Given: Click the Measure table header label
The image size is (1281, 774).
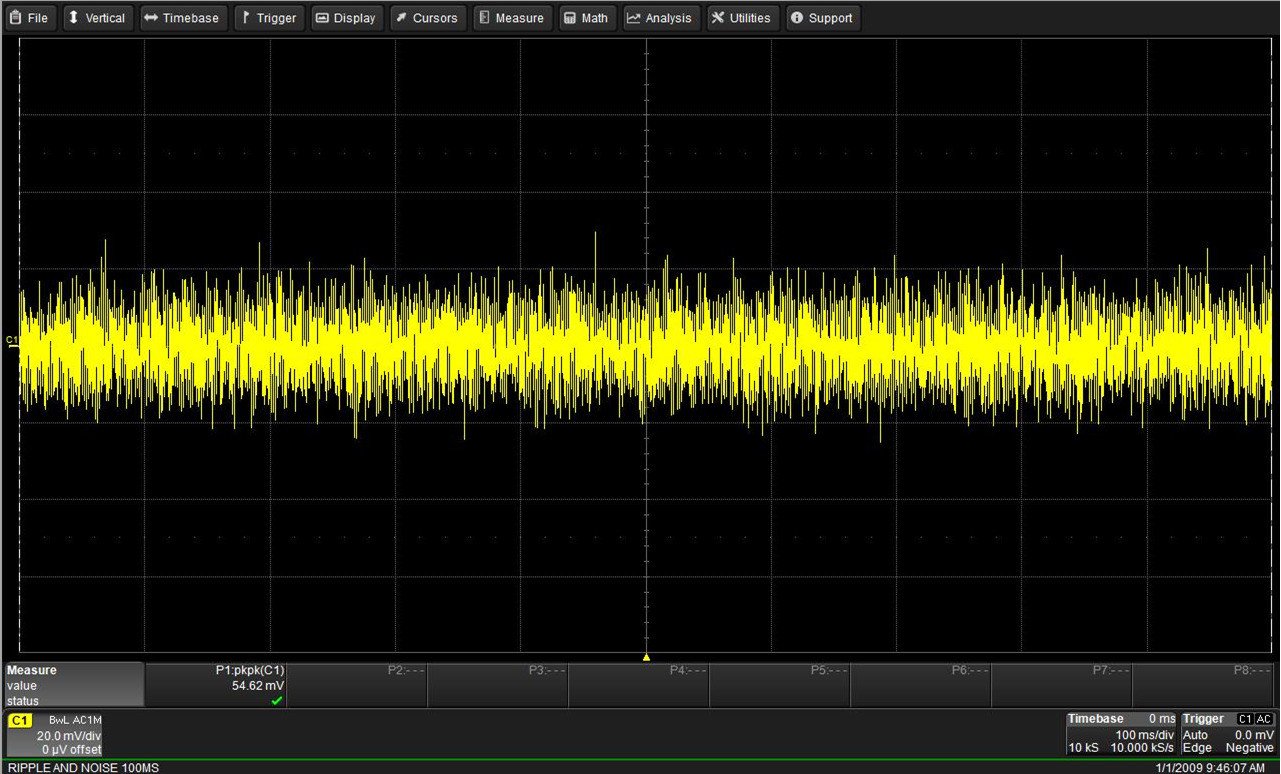Looking at the screenshot, I should pyautogui.click(x=32, y=670).
